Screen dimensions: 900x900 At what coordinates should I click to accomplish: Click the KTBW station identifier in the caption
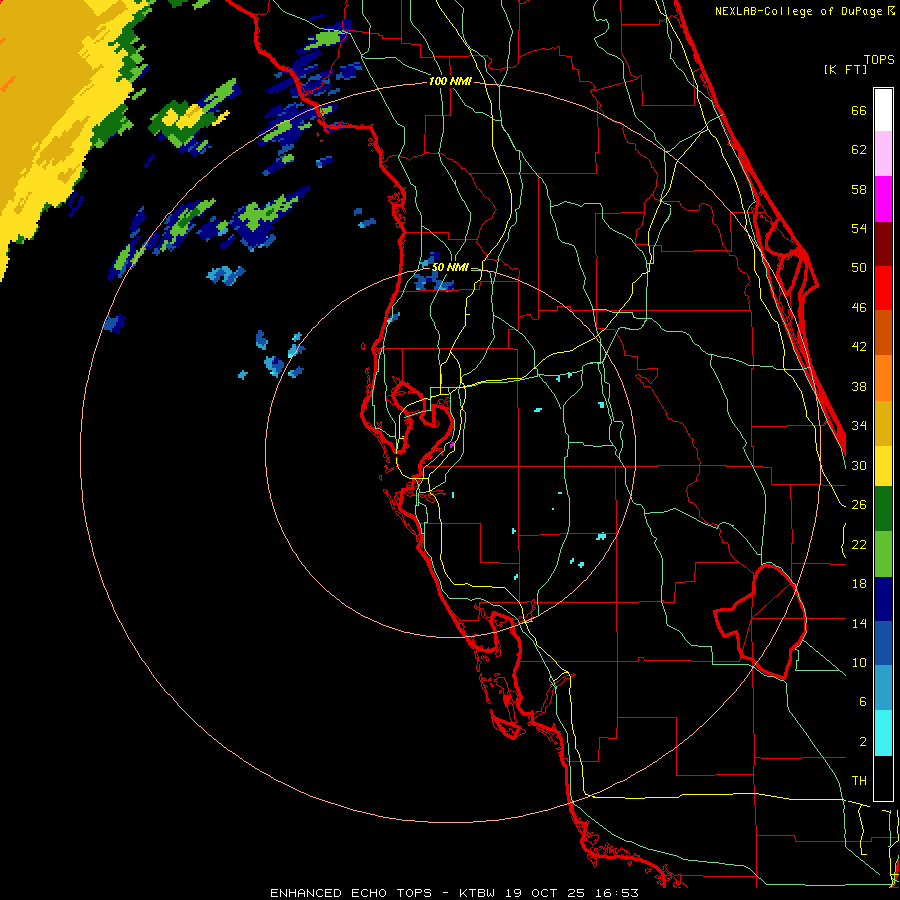[476, 893]
